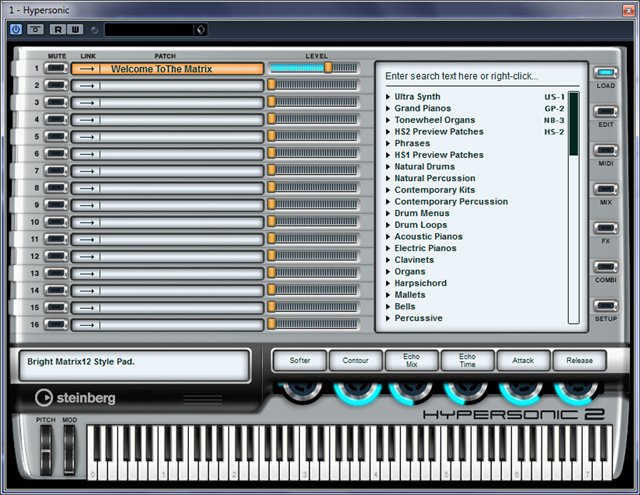This screenshot has width=640, height=495.
Task: Click the link arrow on channel 15
Action: [87, 308]
